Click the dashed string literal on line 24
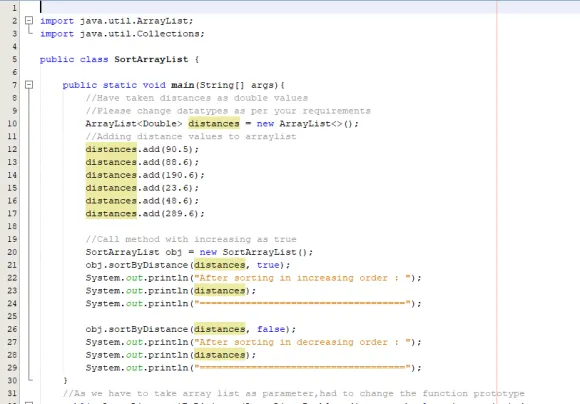The height and width of the screenshot is (404, 580). click(302, 304)
